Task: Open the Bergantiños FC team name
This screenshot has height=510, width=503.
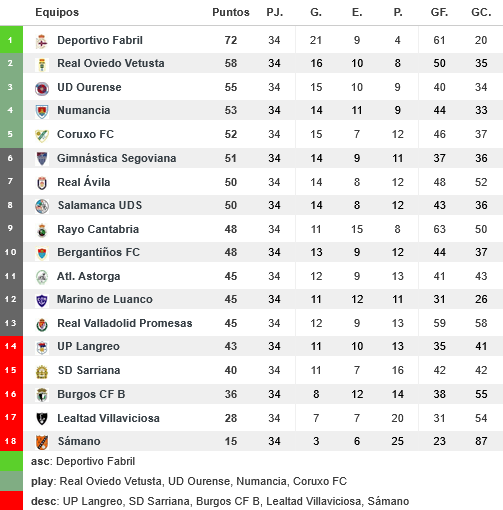Action: pos(98,252)
